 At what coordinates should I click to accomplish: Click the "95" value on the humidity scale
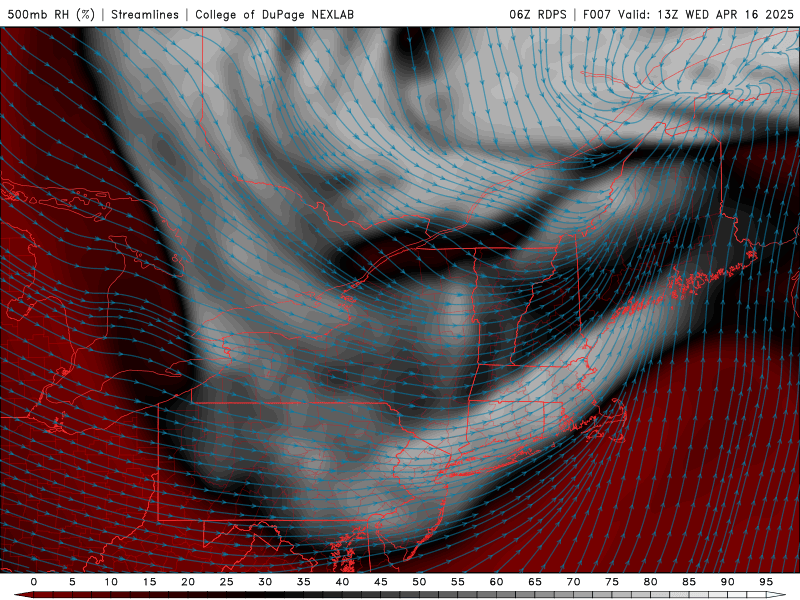tap(766, 582)
